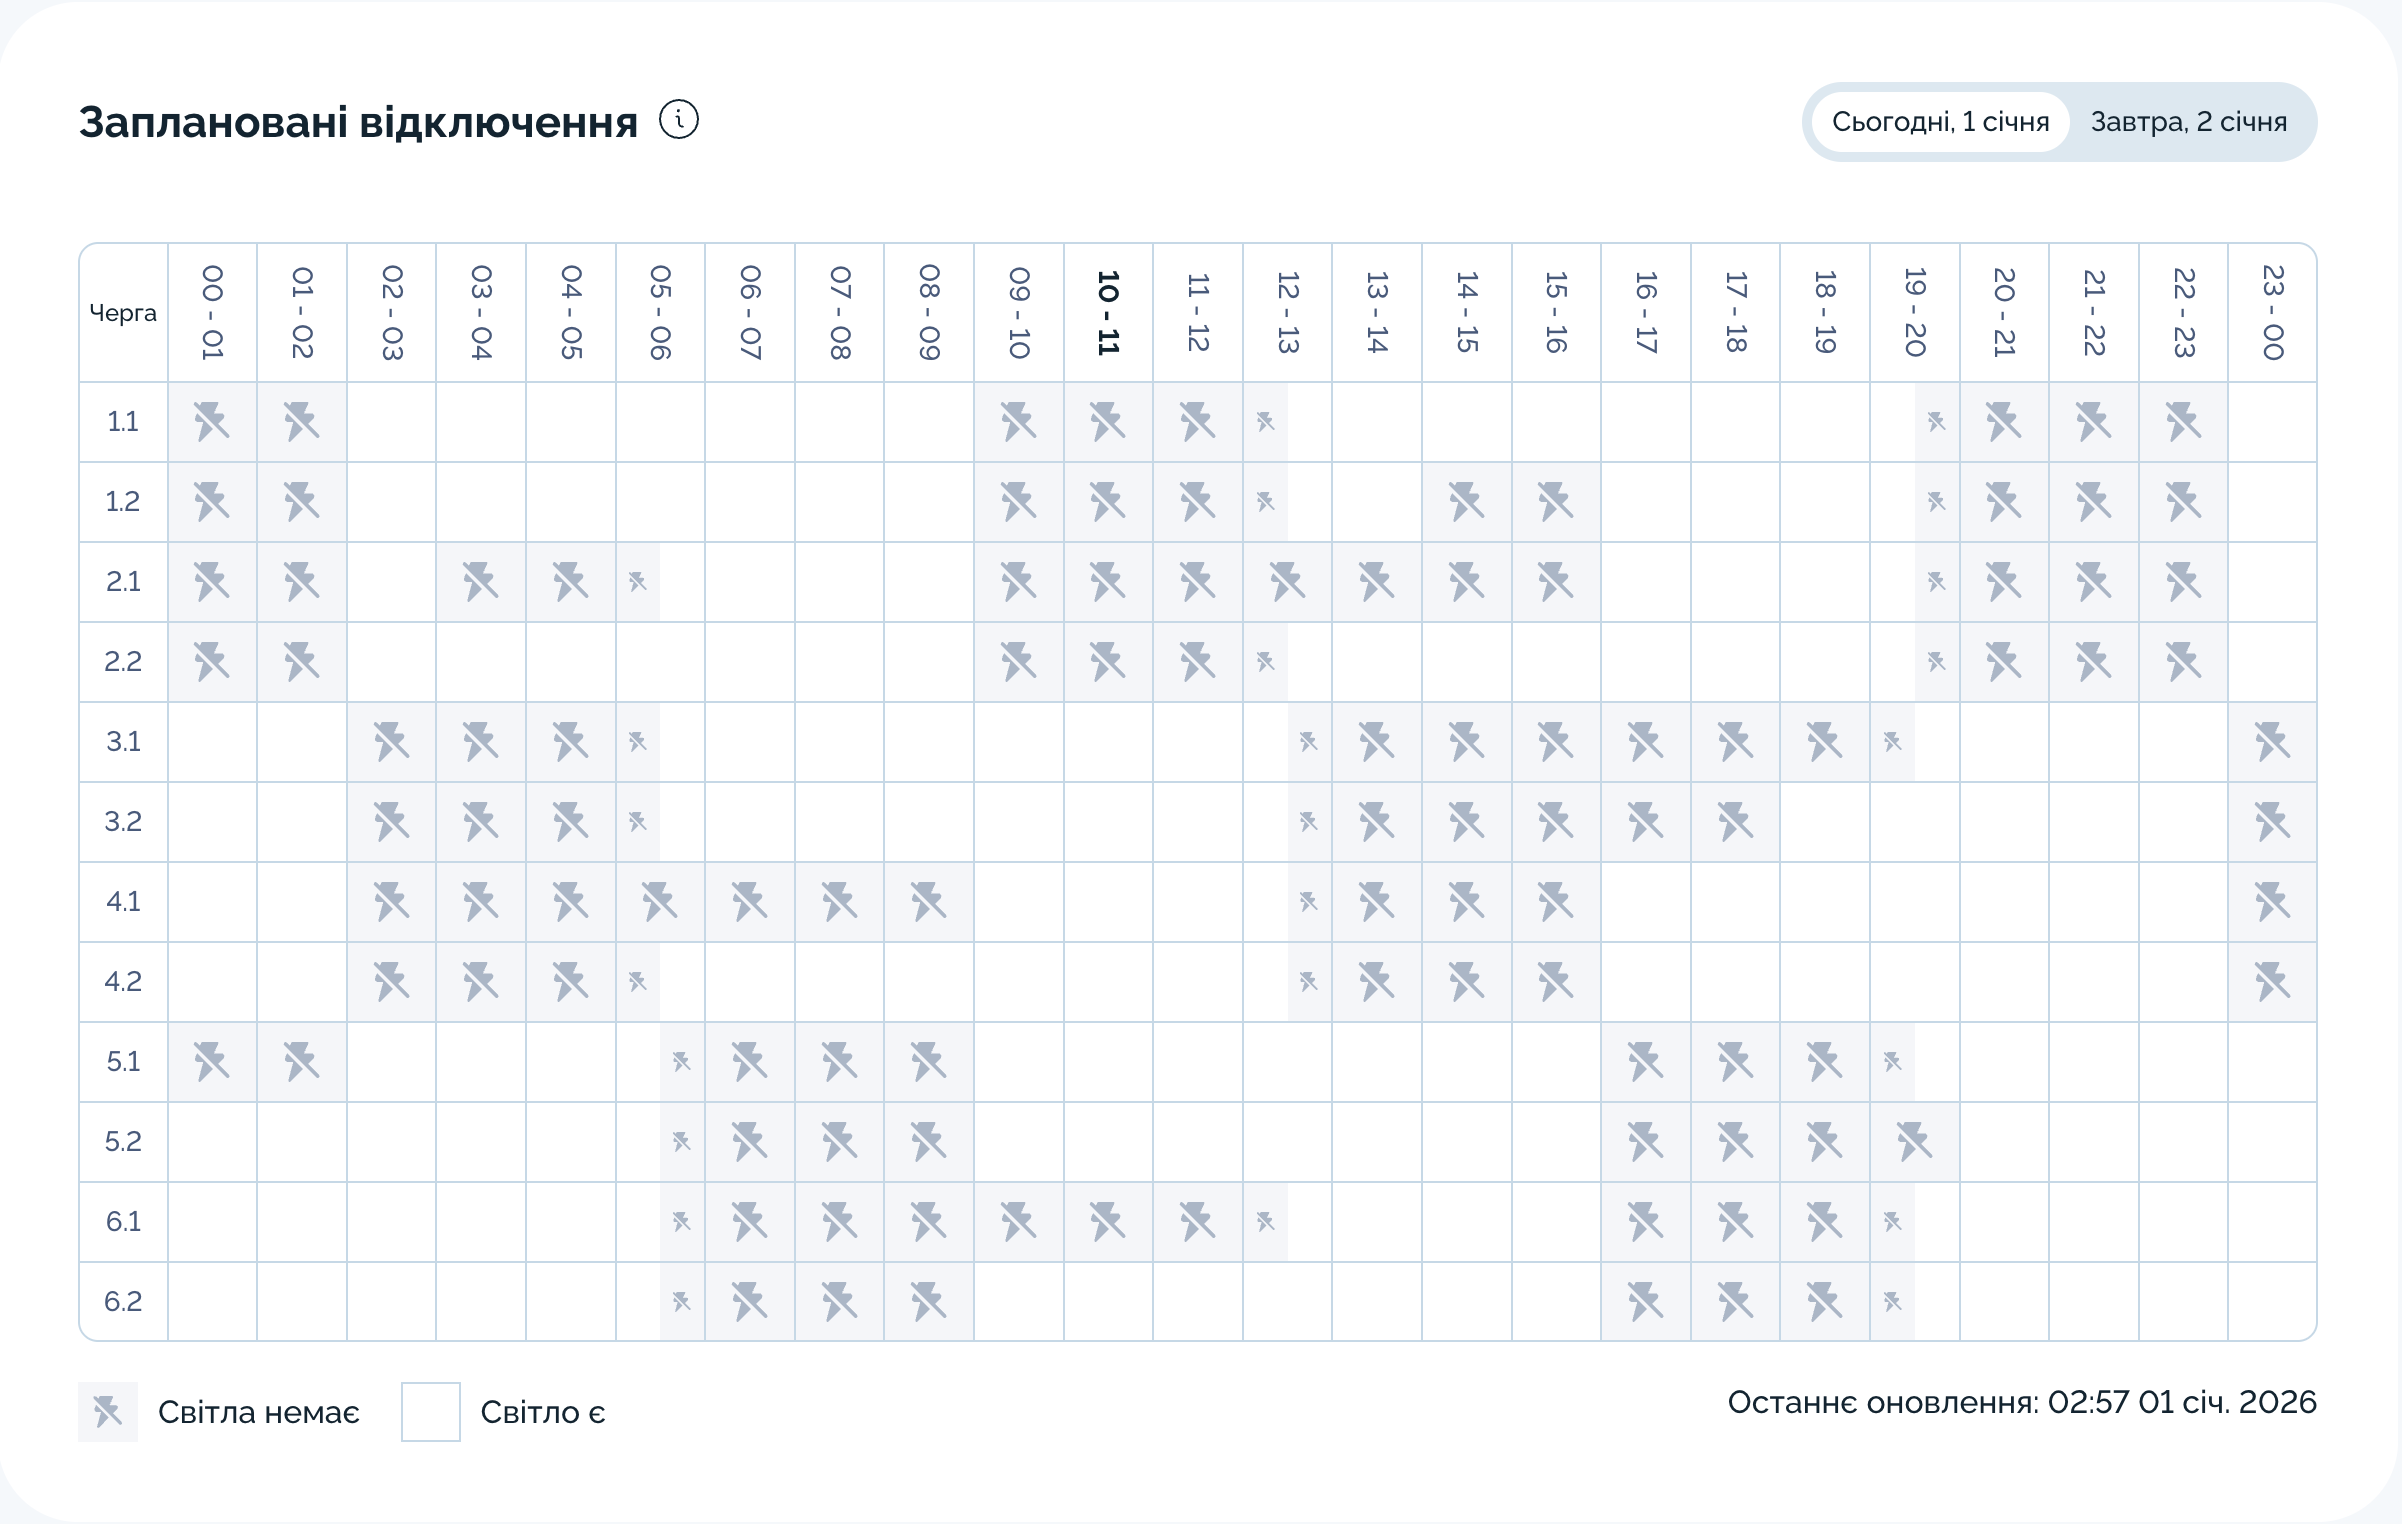Click the Черга column header
This screenshot has height=1524, width=2402.
coord(123,313)
